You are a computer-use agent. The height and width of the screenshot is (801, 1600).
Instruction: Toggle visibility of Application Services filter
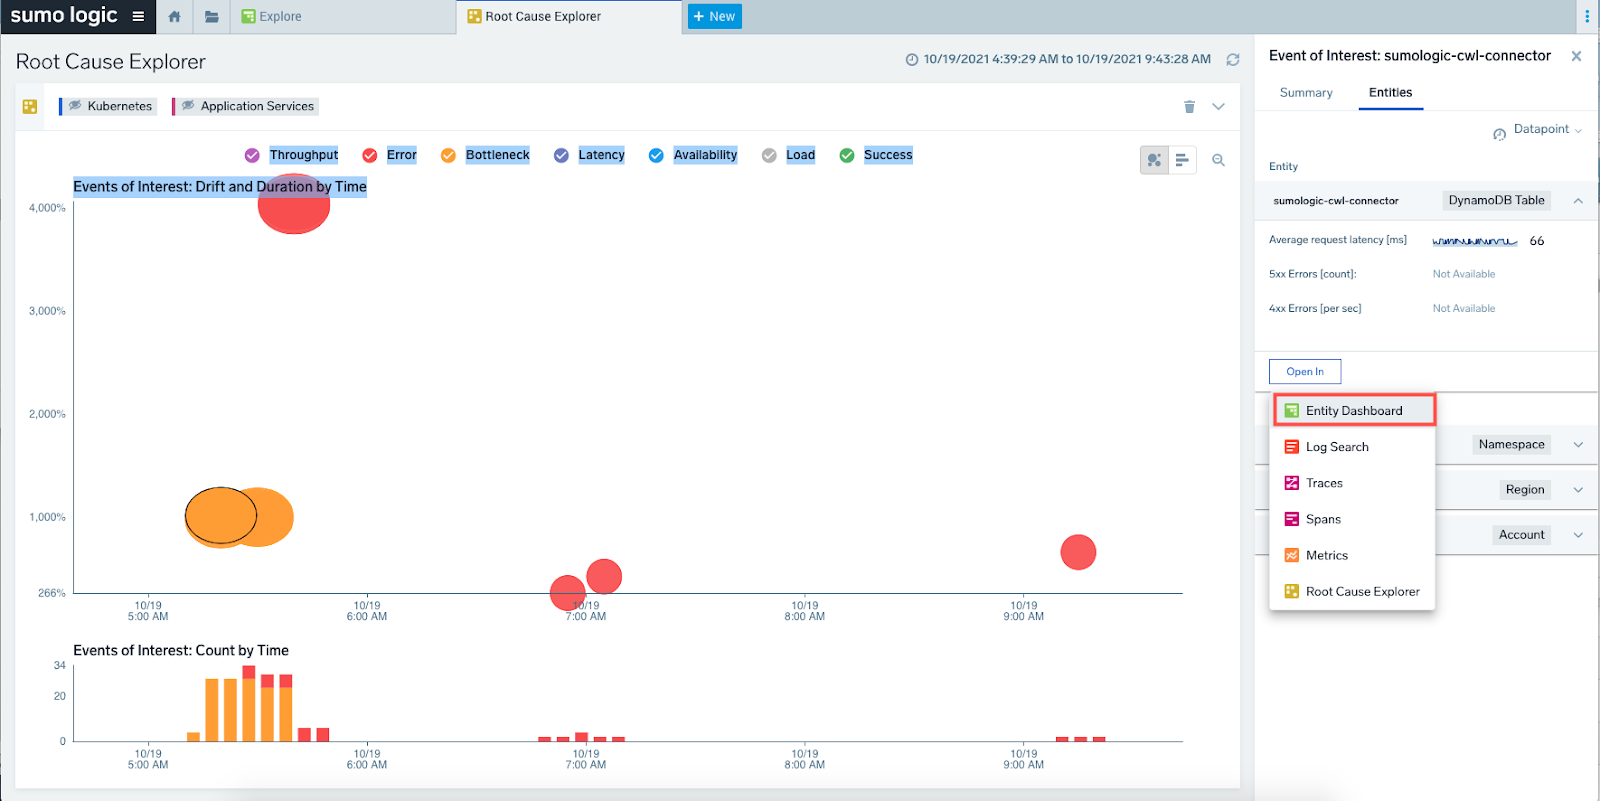pos(188,105)
